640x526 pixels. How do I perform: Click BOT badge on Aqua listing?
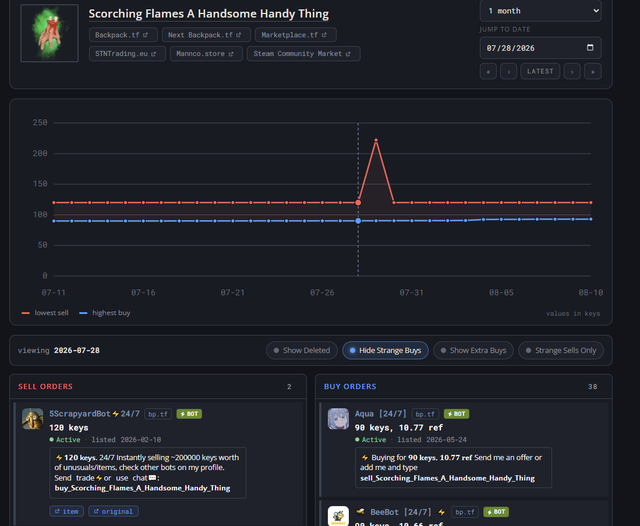tap(456, 414)
